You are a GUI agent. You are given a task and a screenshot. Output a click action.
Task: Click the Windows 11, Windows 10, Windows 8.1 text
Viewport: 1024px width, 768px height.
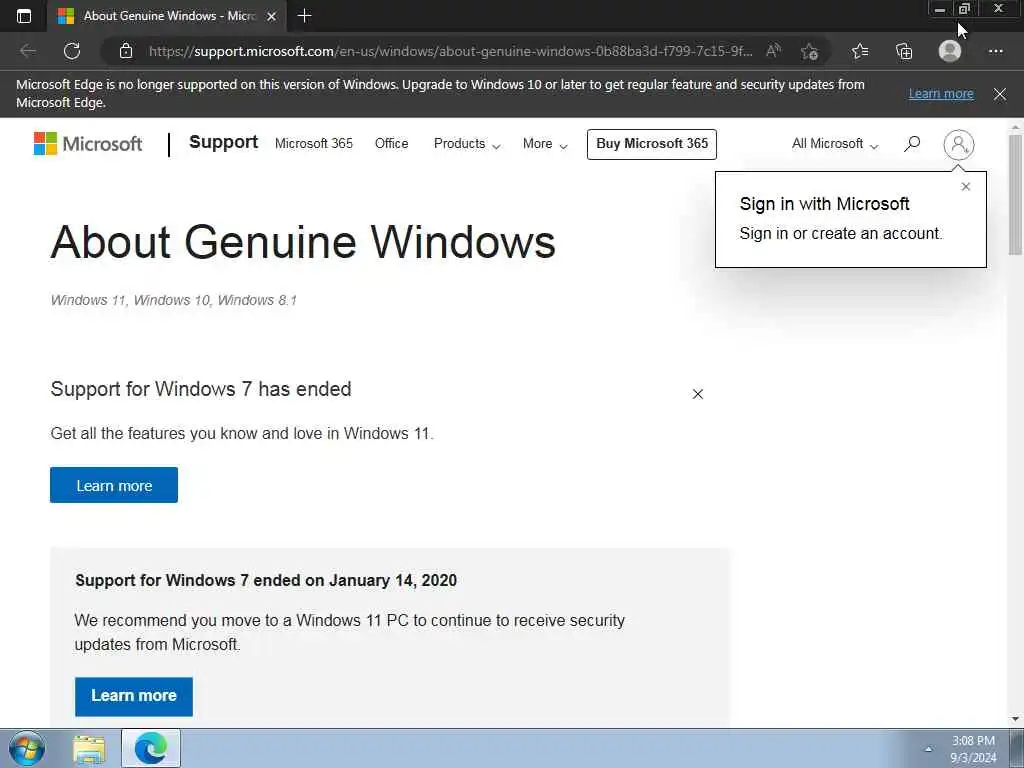click(x=174, y=300)
